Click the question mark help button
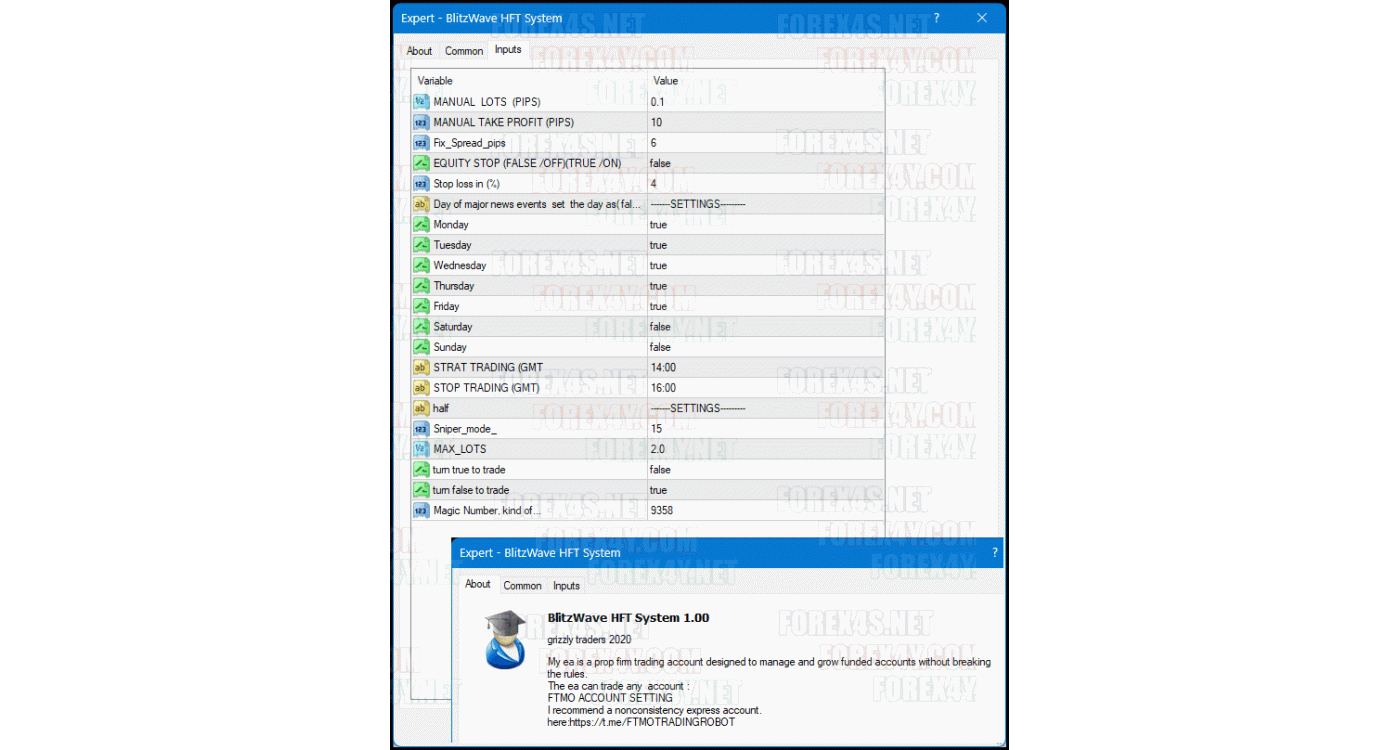 pyautogui.click(x=938, y=18)
